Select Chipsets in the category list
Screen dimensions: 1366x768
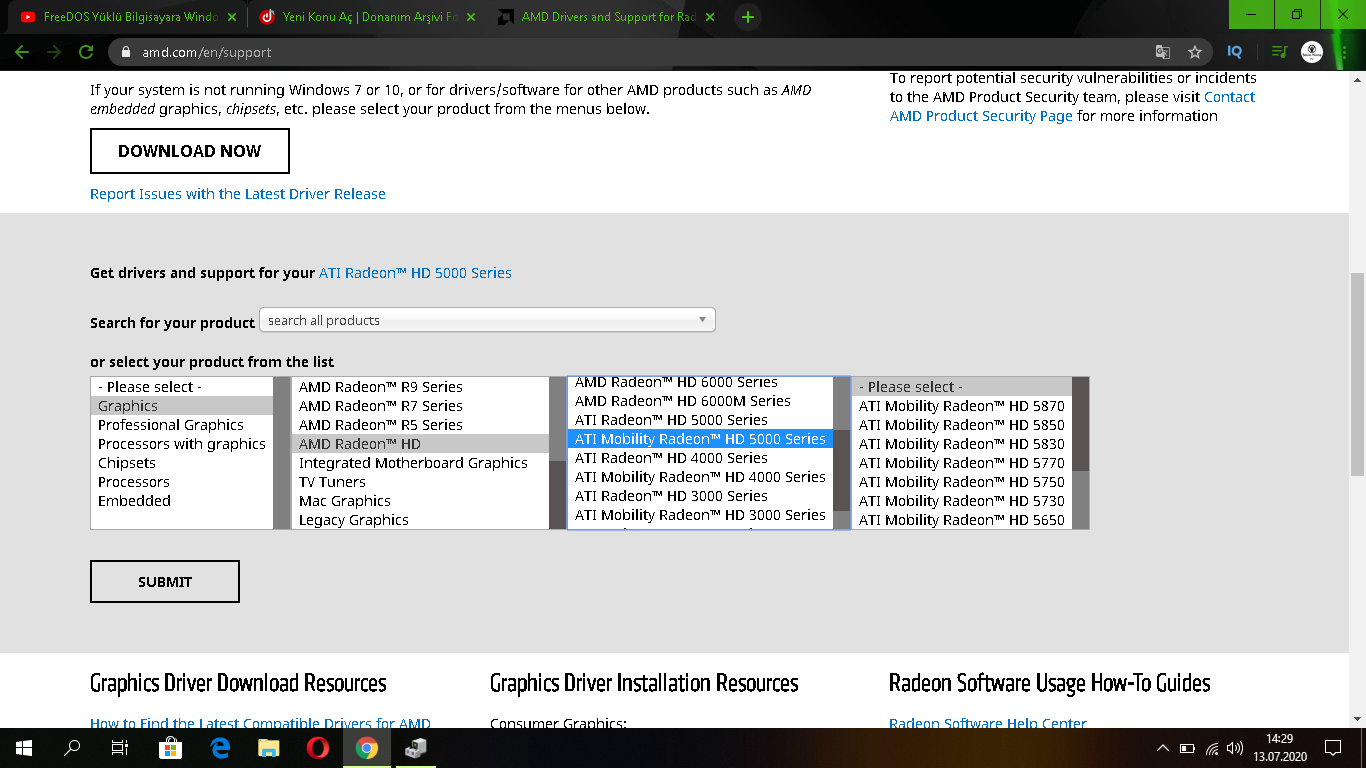point(182,463)
